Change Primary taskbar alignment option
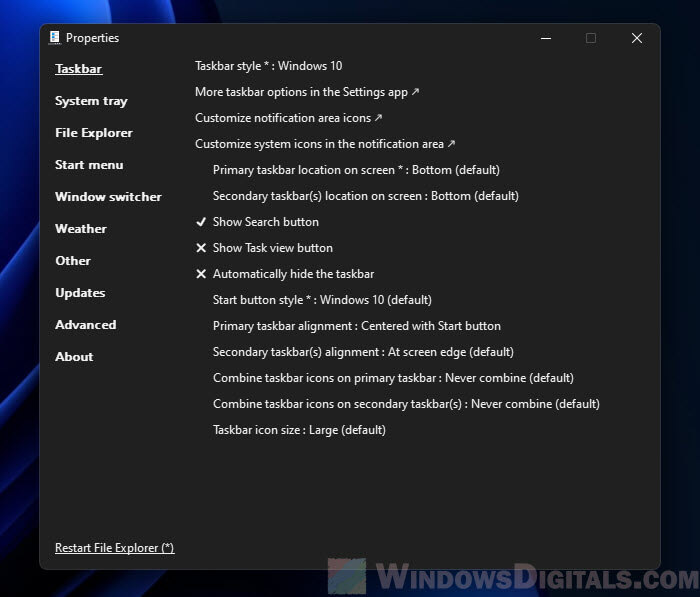The image size is (700, 597). click(x=357, y=326)
